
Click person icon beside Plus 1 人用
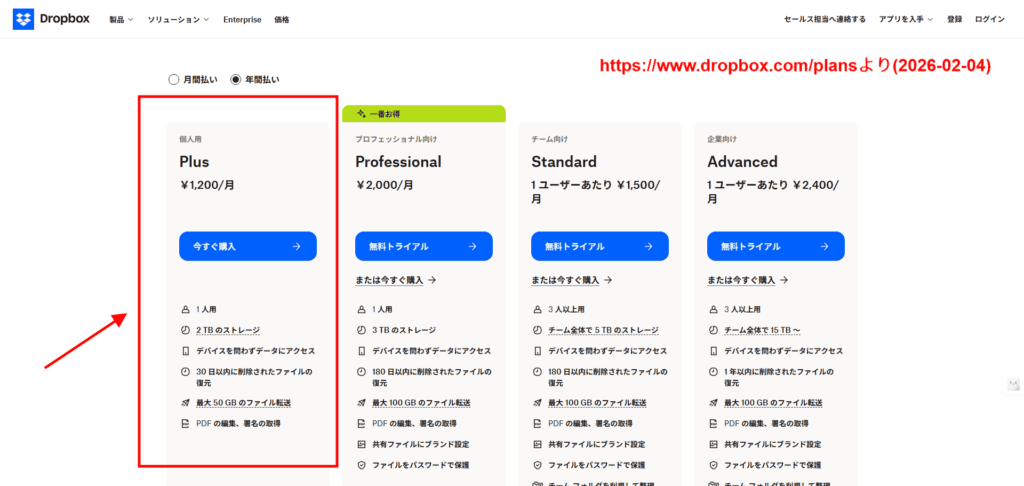click(185, 309)
